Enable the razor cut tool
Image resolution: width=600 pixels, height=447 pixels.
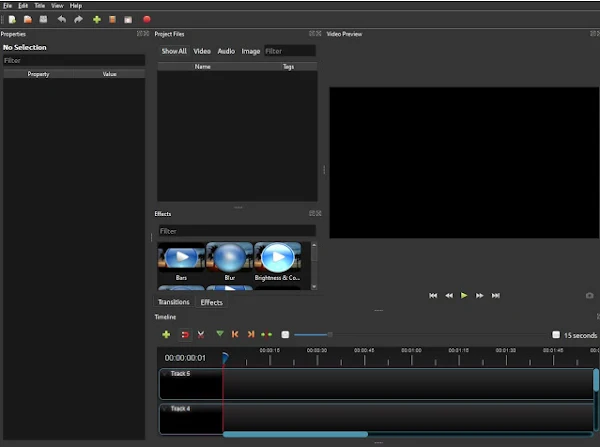coord(201,335)
